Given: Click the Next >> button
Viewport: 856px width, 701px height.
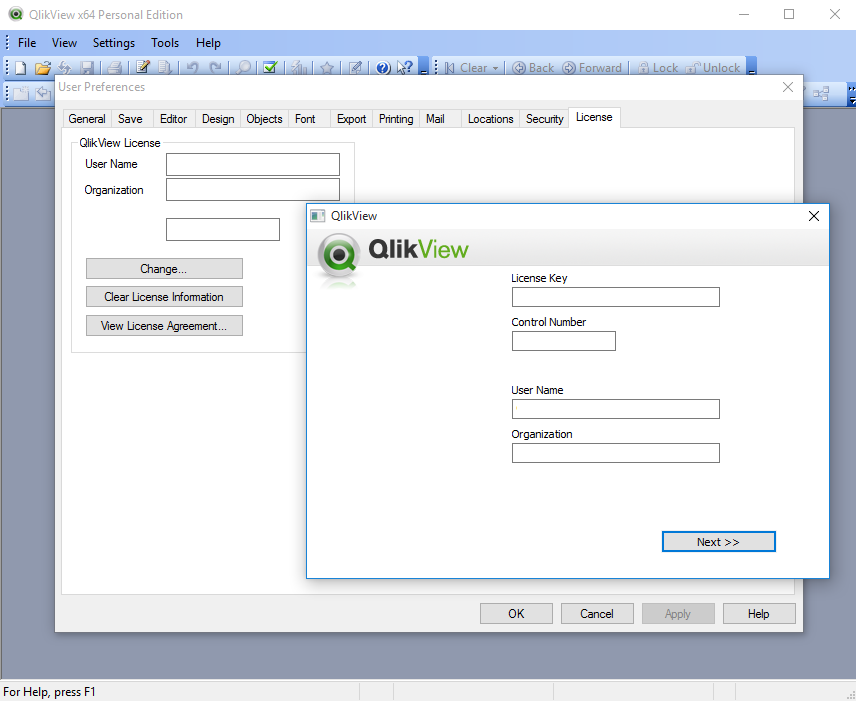Looking at the screenshot, I should click(718, 542).
